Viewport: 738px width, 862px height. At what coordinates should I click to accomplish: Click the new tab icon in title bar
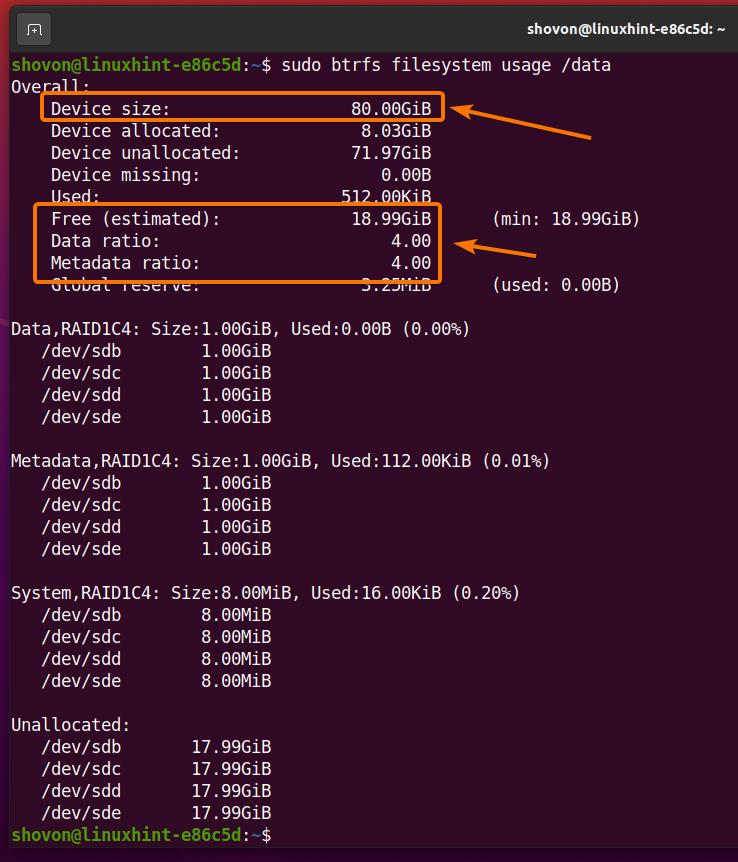pyautogui.click(x=34, y=29)
